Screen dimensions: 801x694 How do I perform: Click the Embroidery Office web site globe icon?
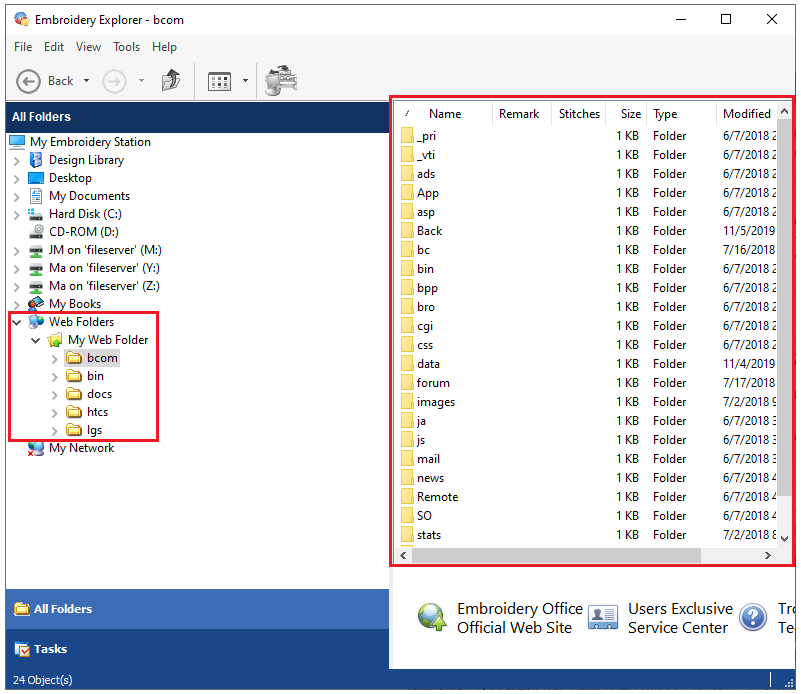click(432, 617)
